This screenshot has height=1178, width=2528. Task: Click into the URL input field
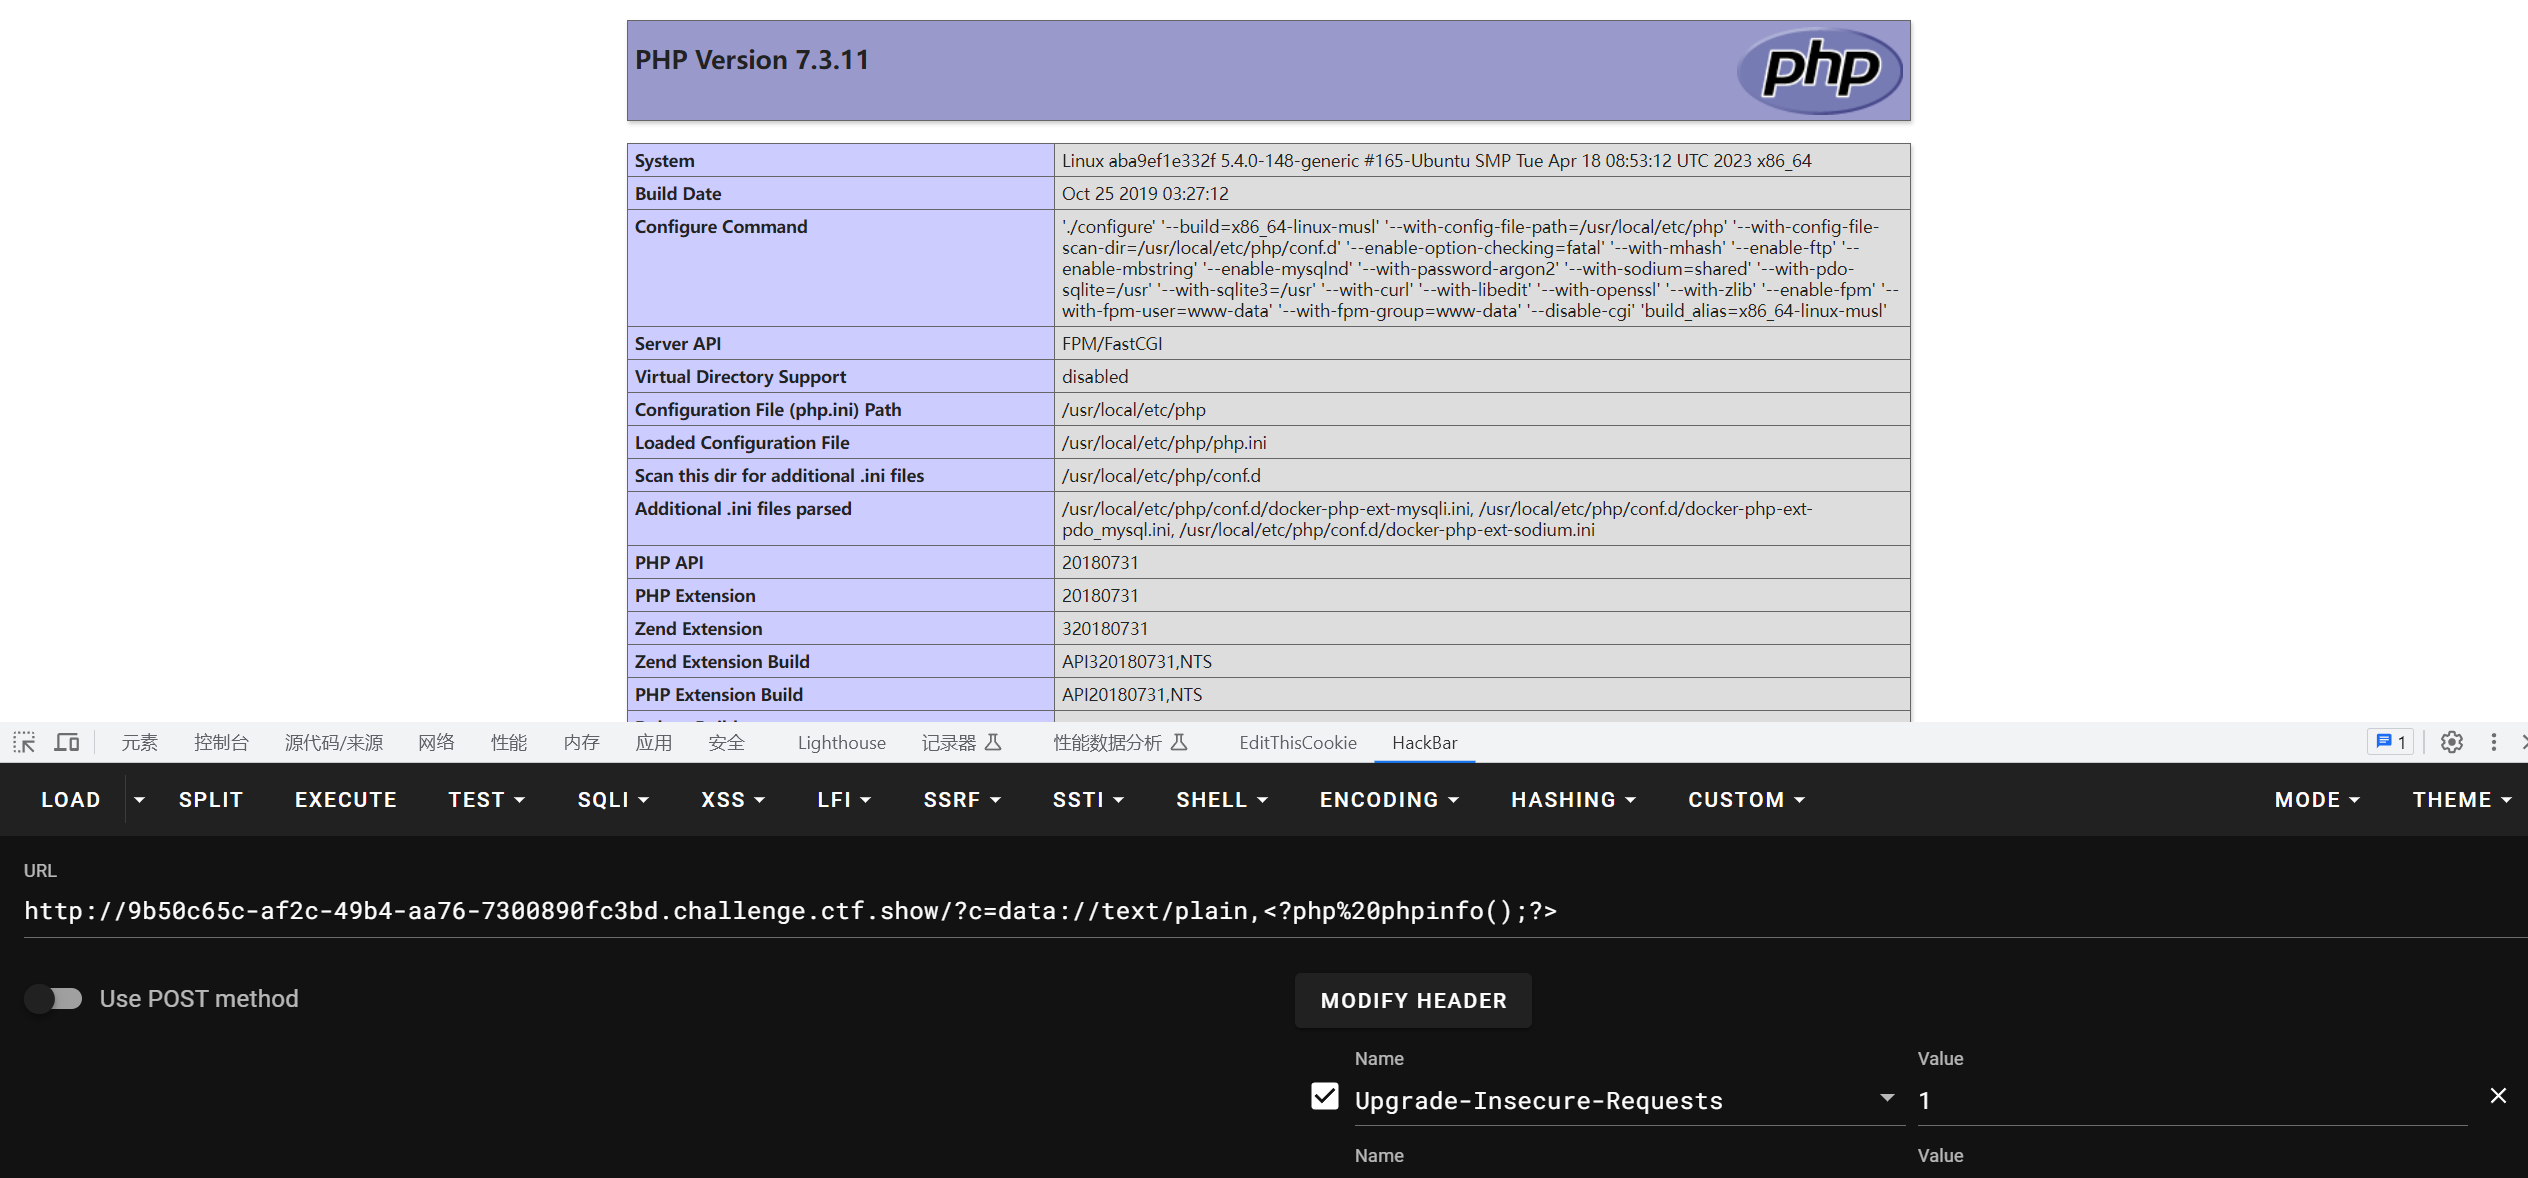point(790,911)
